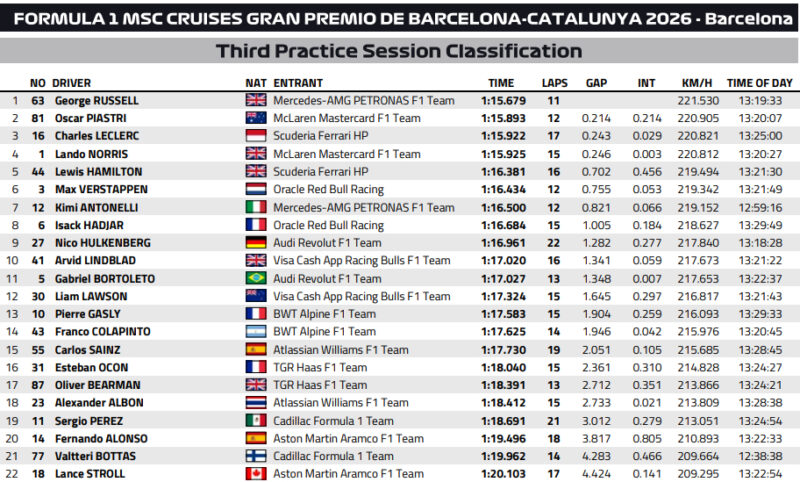This screenshot has width=800, height=482.
Task: Click the Italian flag for Kimi Antonelli
Action: 256,207
